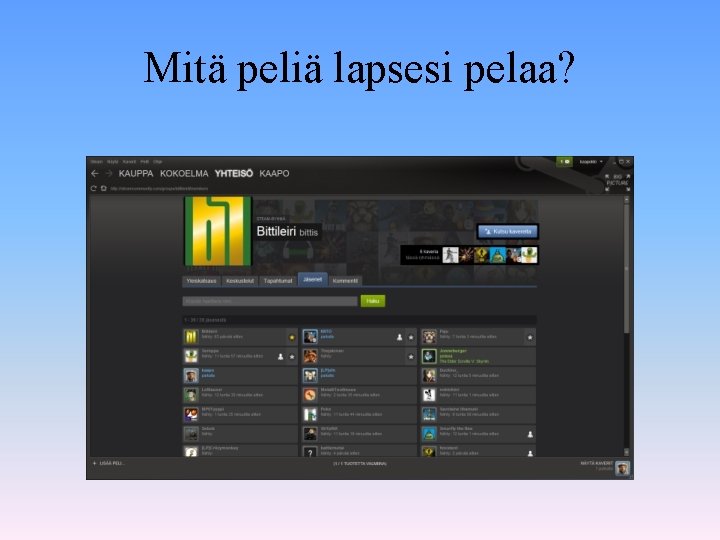This screenshot has height=540, width=720.
Task: Go to the KOKOELMA section
Action: (x=184, y=174)
